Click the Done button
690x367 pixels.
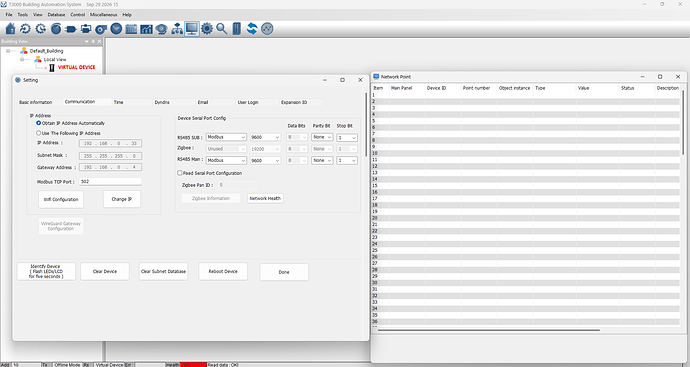coord(284,272)
